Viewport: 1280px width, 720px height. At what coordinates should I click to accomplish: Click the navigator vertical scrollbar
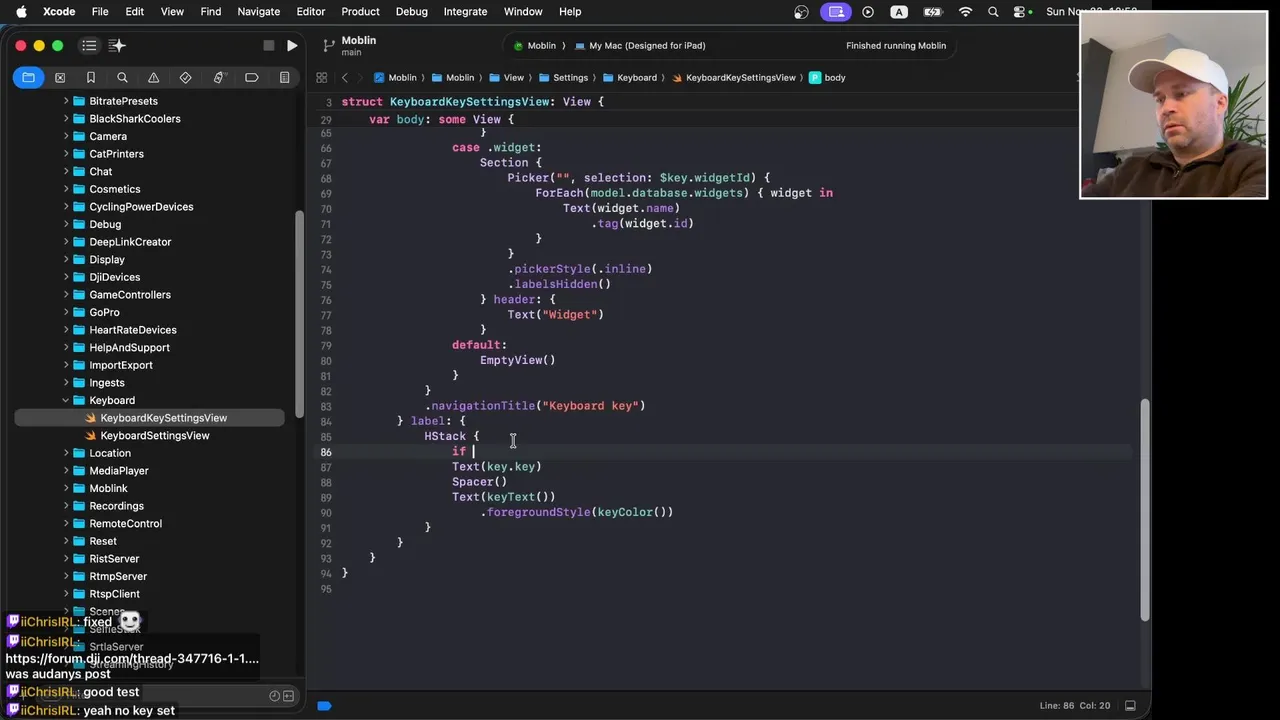tap(298, 315)
